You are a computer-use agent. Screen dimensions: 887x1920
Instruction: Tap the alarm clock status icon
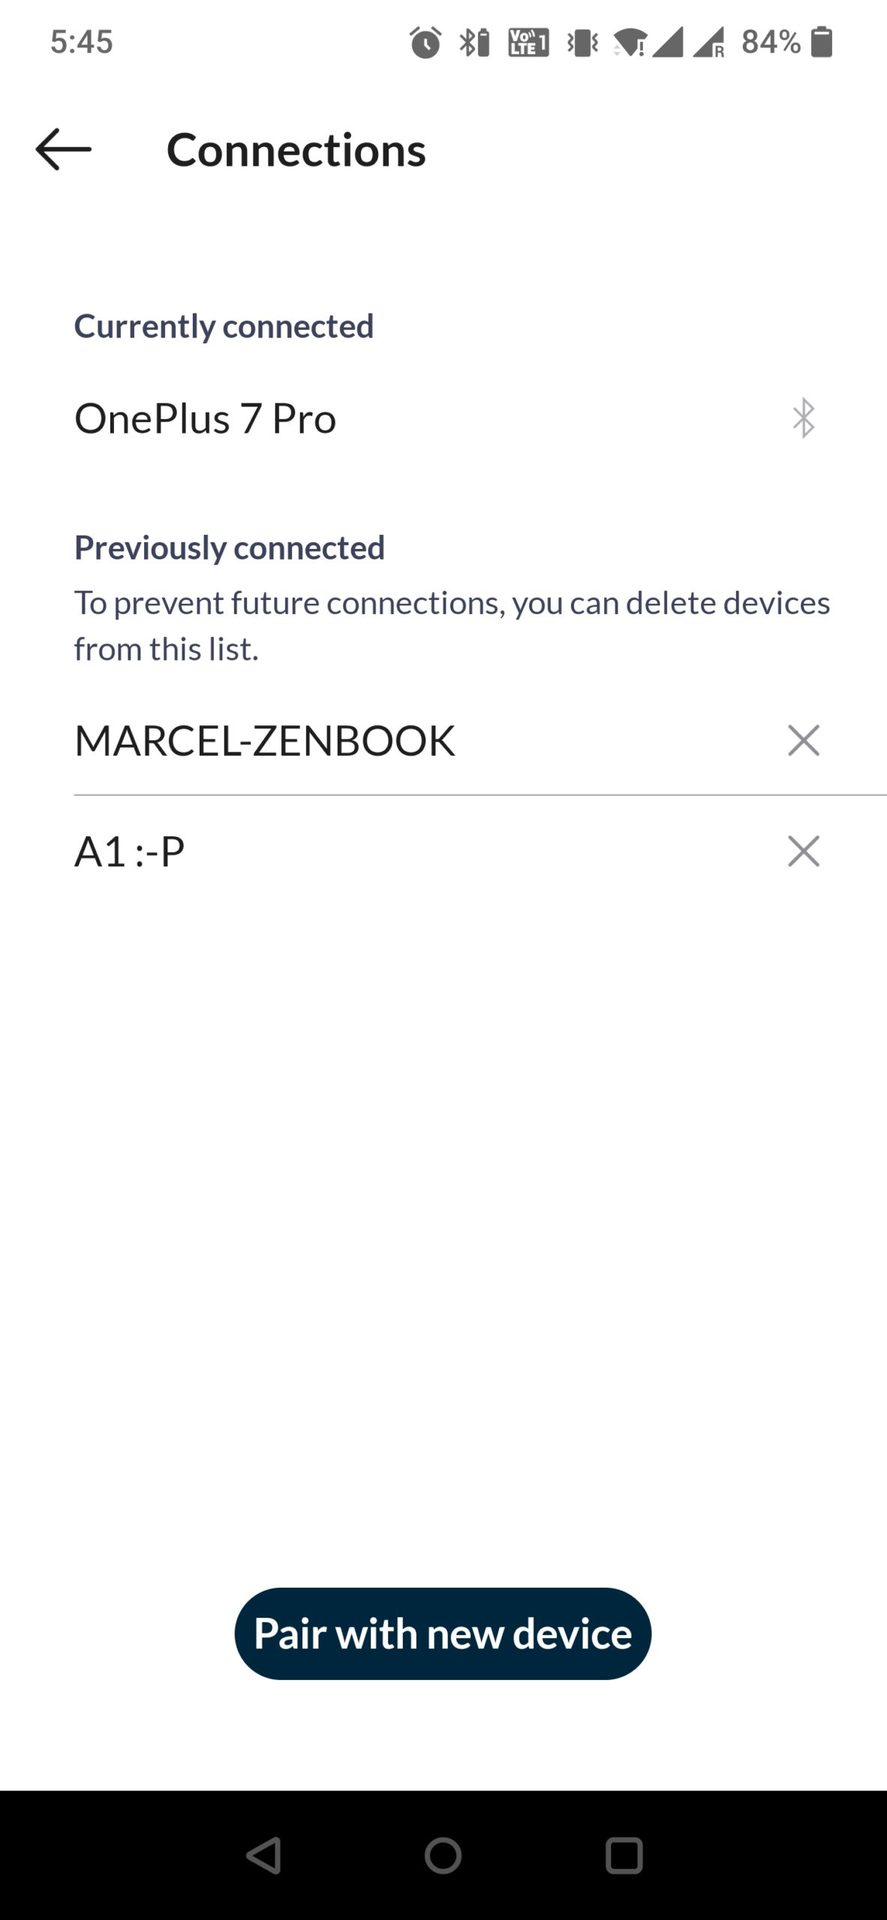click(425, 42)
